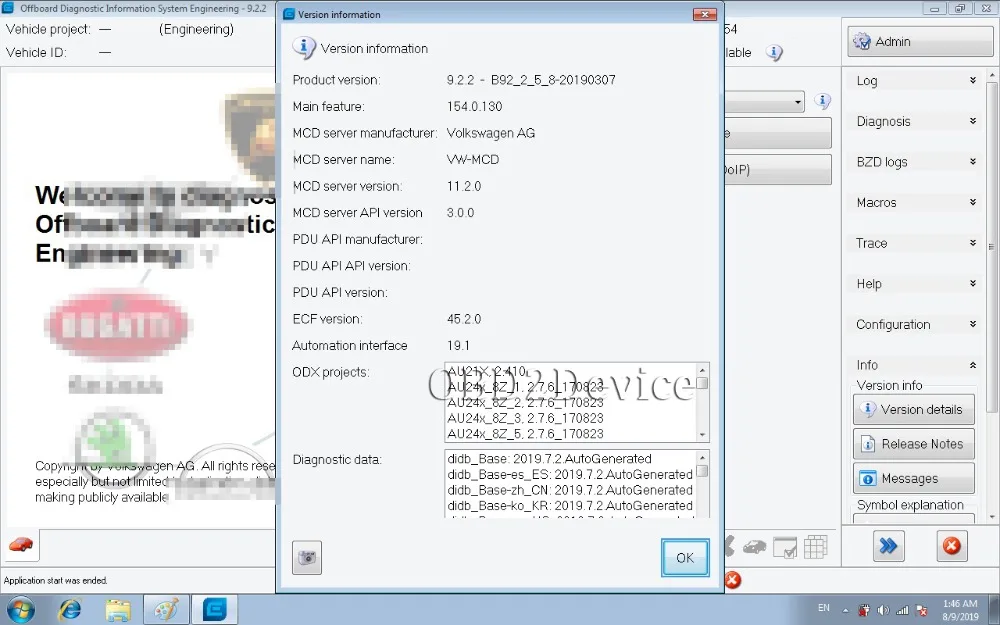Expand the Macros panel
Screen dimensions: 1000x625
[914, 202]
